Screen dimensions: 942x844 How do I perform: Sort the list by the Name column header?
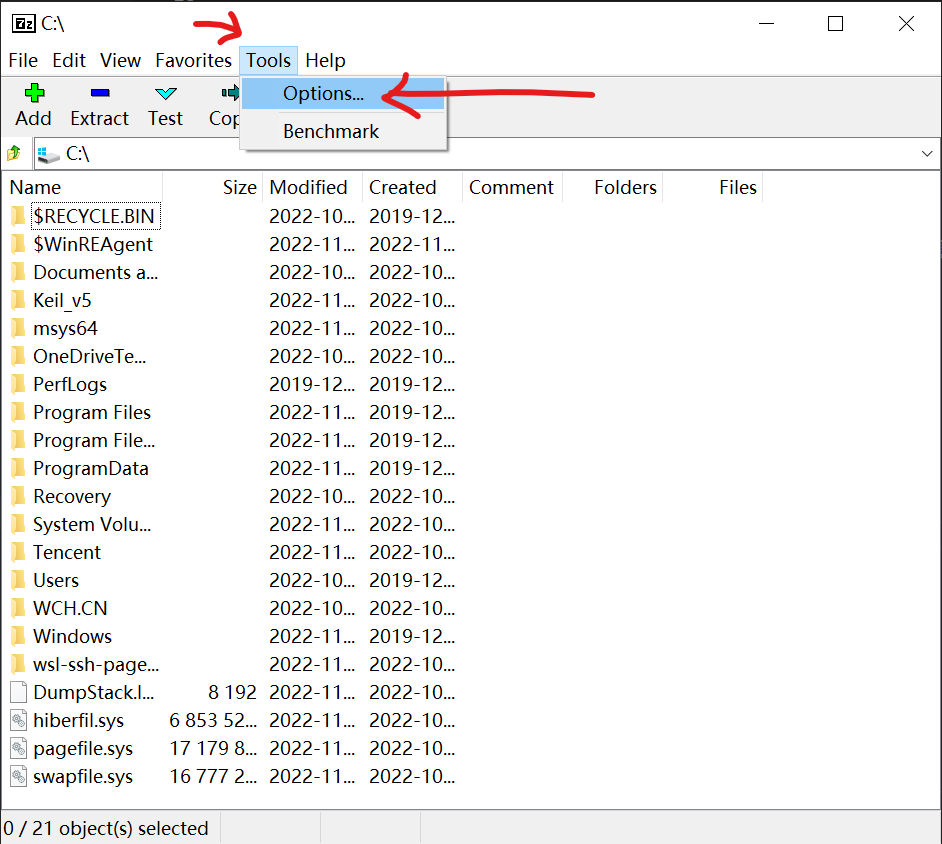click(x=36, y=187)
